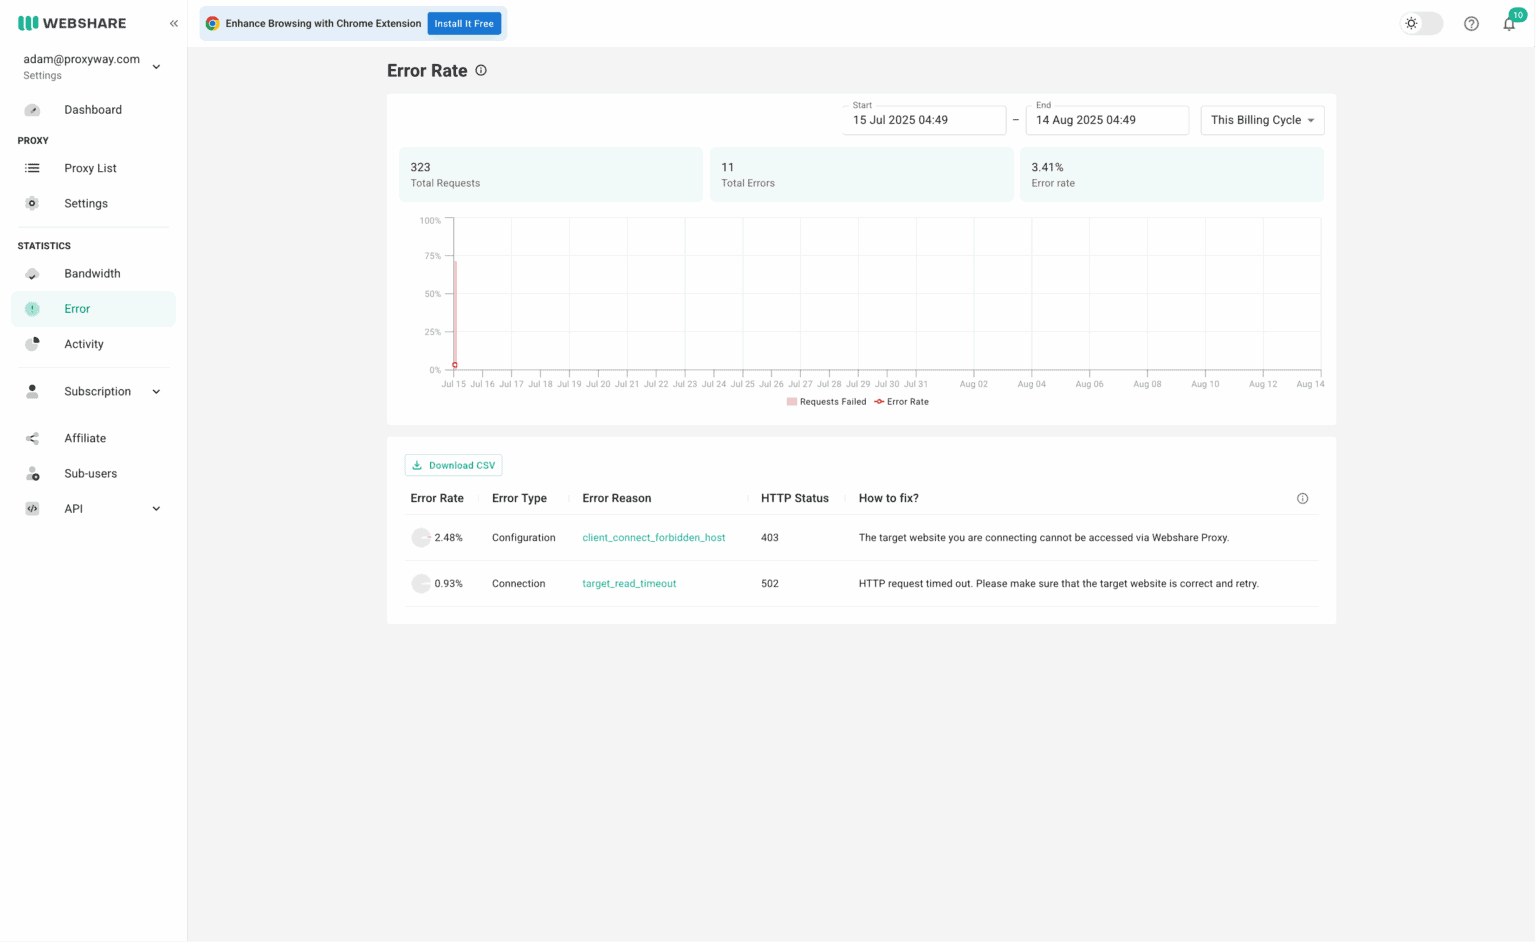Open the notifications bell with badge
The width and height of the screenshot is (1536, 942).
(1510, 23)
